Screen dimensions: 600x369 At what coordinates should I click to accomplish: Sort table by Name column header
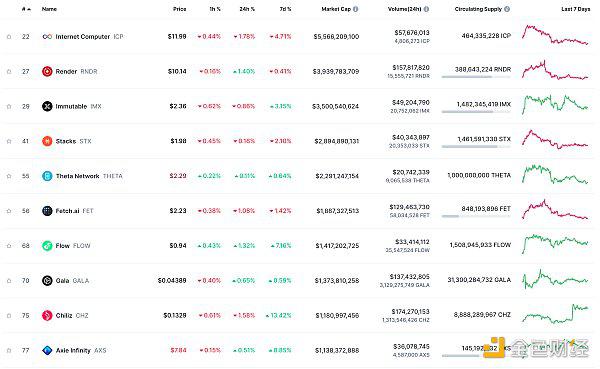tap(49, 9)
